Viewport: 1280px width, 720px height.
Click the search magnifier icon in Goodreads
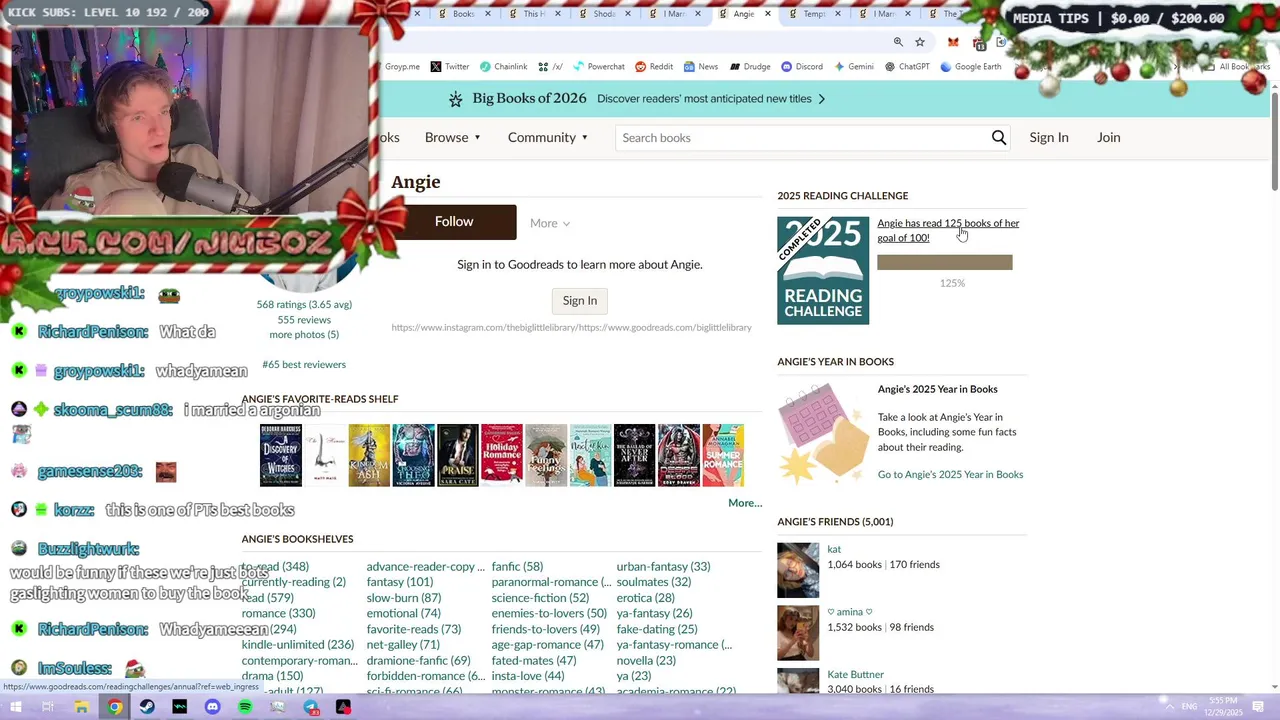point(998,138)
